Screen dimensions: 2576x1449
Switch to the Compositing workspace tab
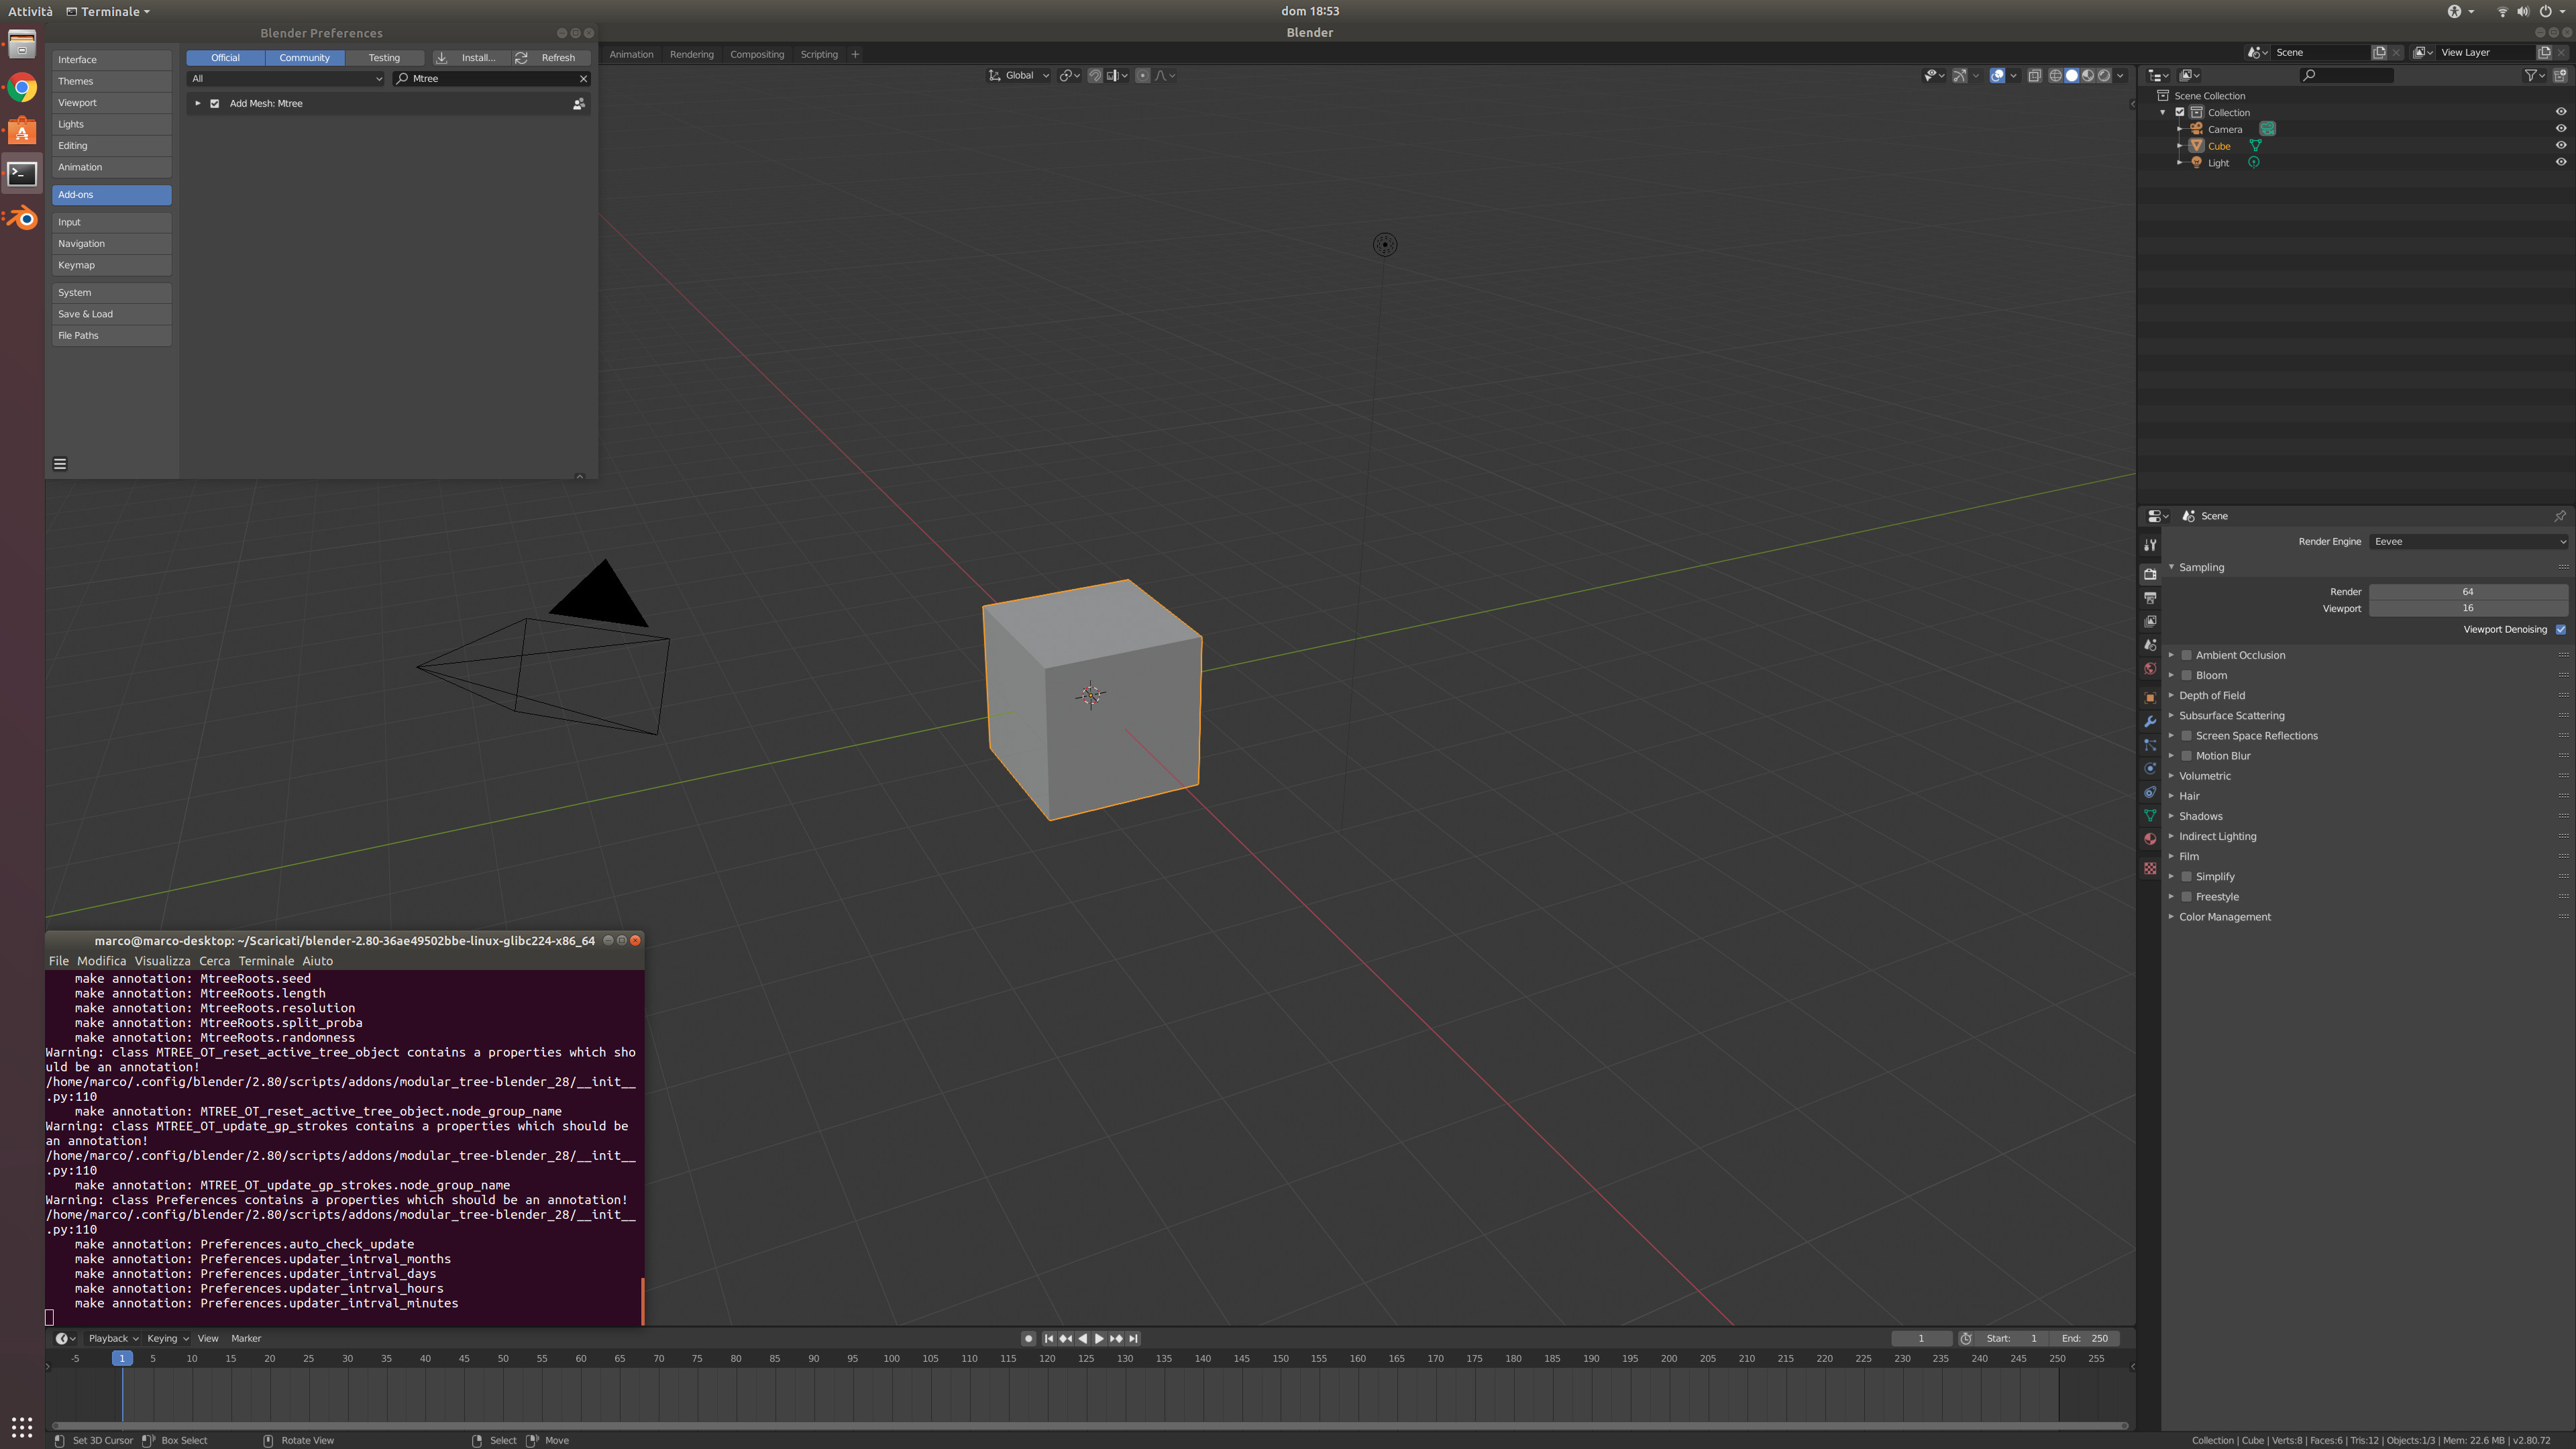pyautogui.click(x=756, y=54)
